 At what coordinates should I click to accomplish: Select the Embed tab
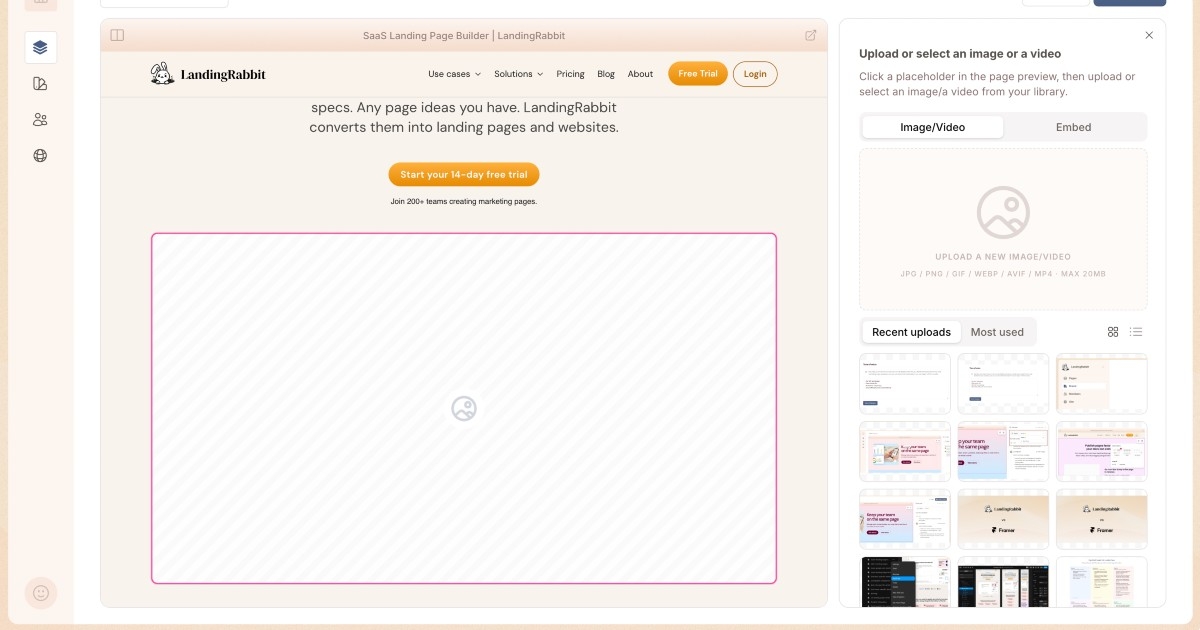[x=1073, y=127]
